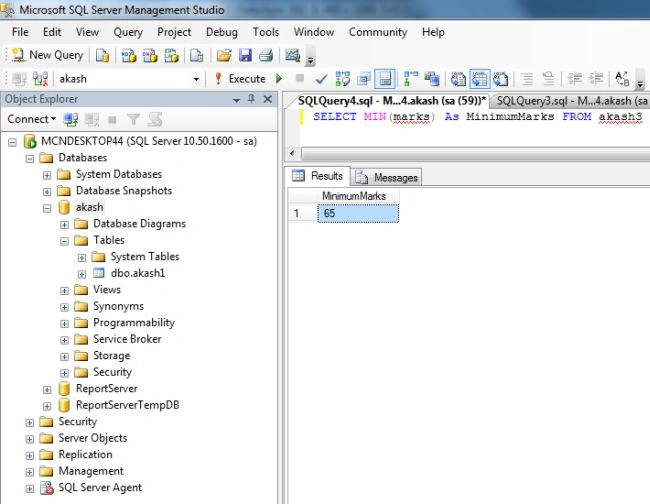Select result cell with value 65
The image size is (650, 504).
(x=358, y=213)
